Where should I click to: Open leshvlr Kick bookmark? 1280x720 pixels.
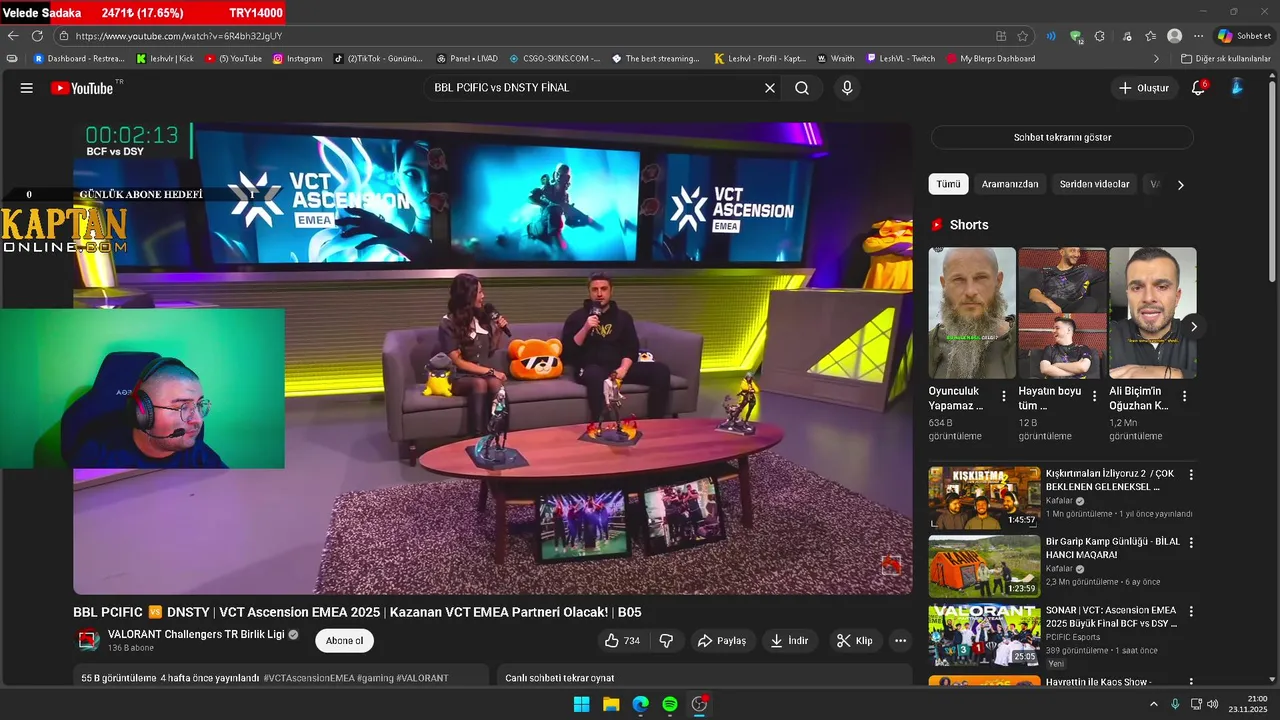point(166,59)
